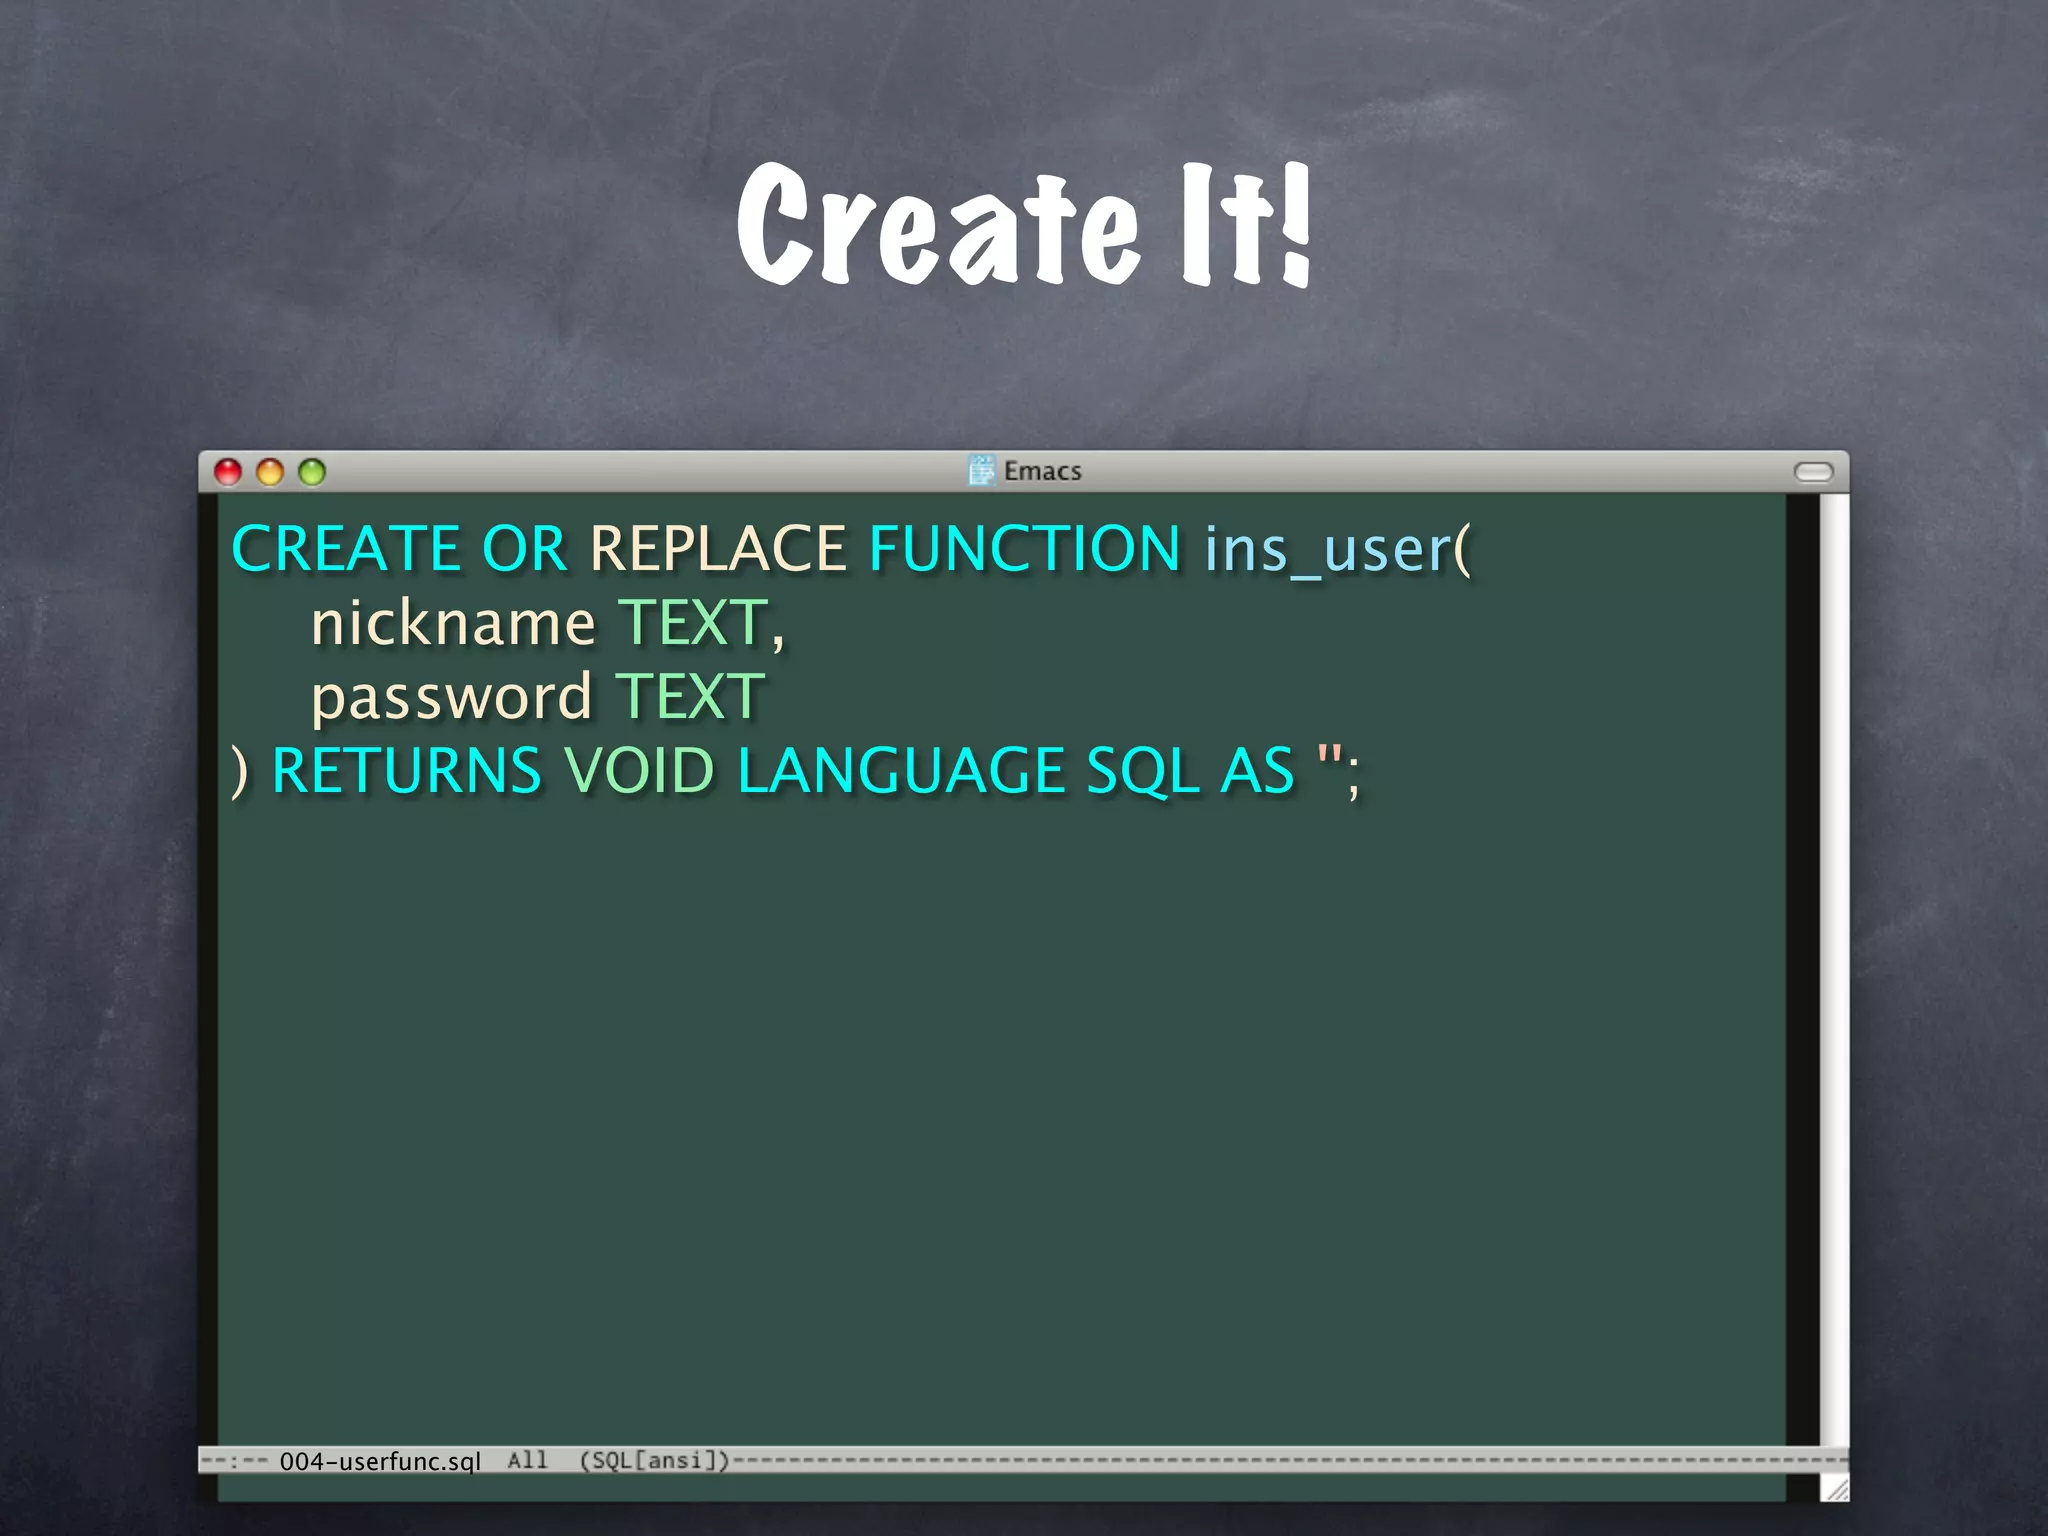Zoom Emacs window with green button

(x=312, y=472)
